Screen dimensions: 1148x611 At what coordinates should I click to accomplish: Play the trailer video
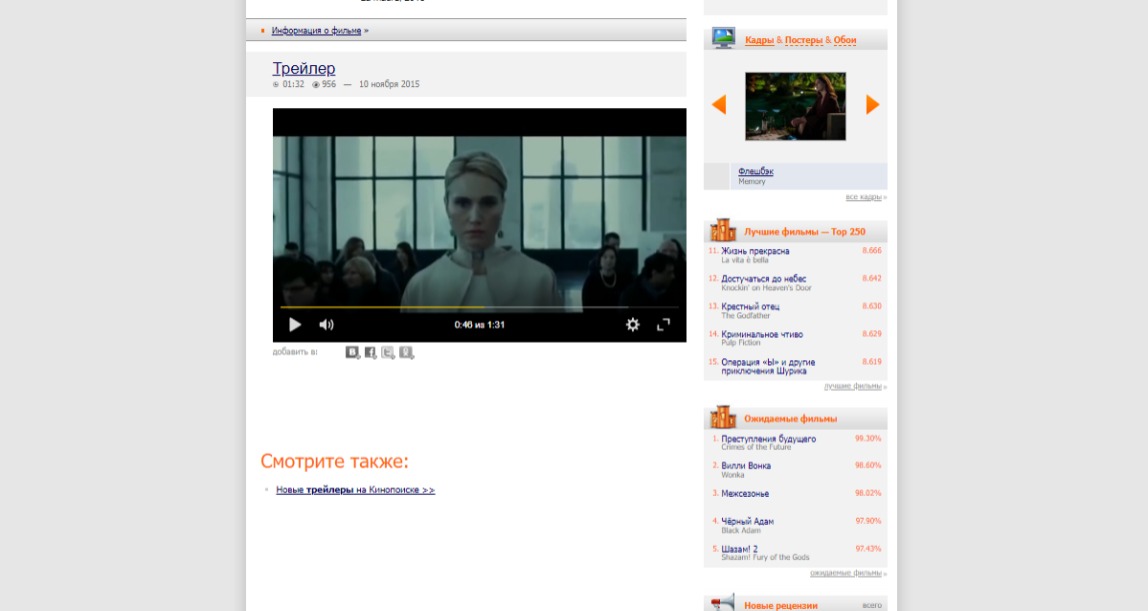click(x=295, y=325)
